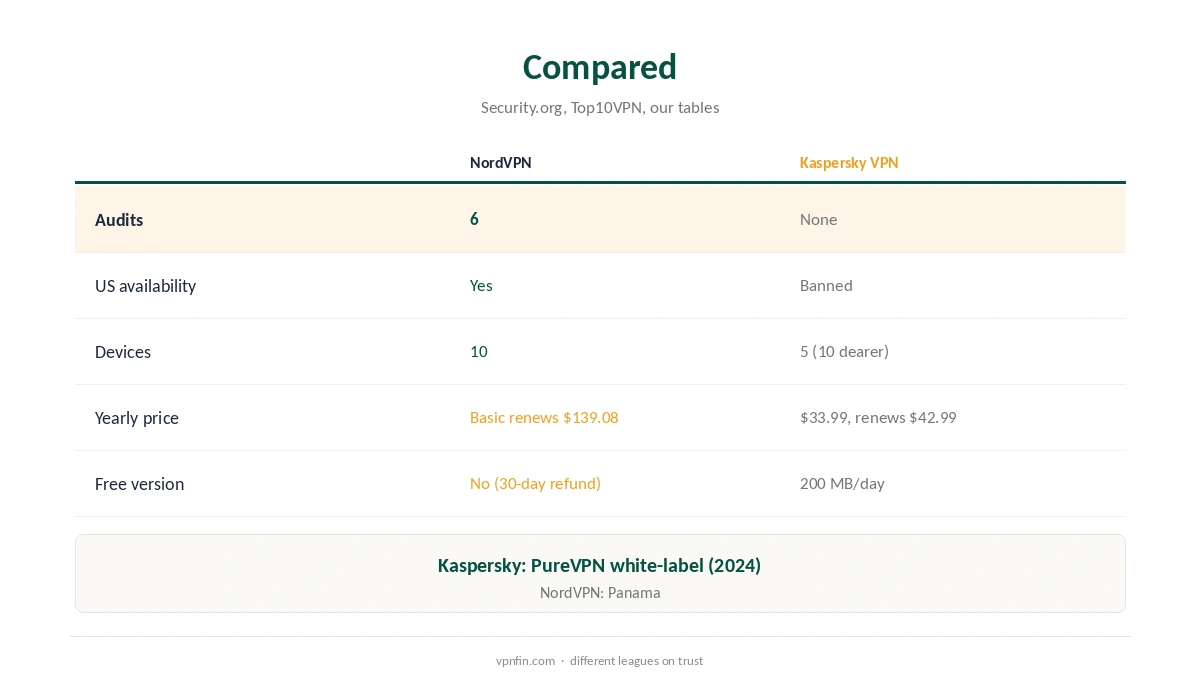Click 'No (30-day refund)' cell
Viewport: 1200px width, 680px height.
click(535, 483)
